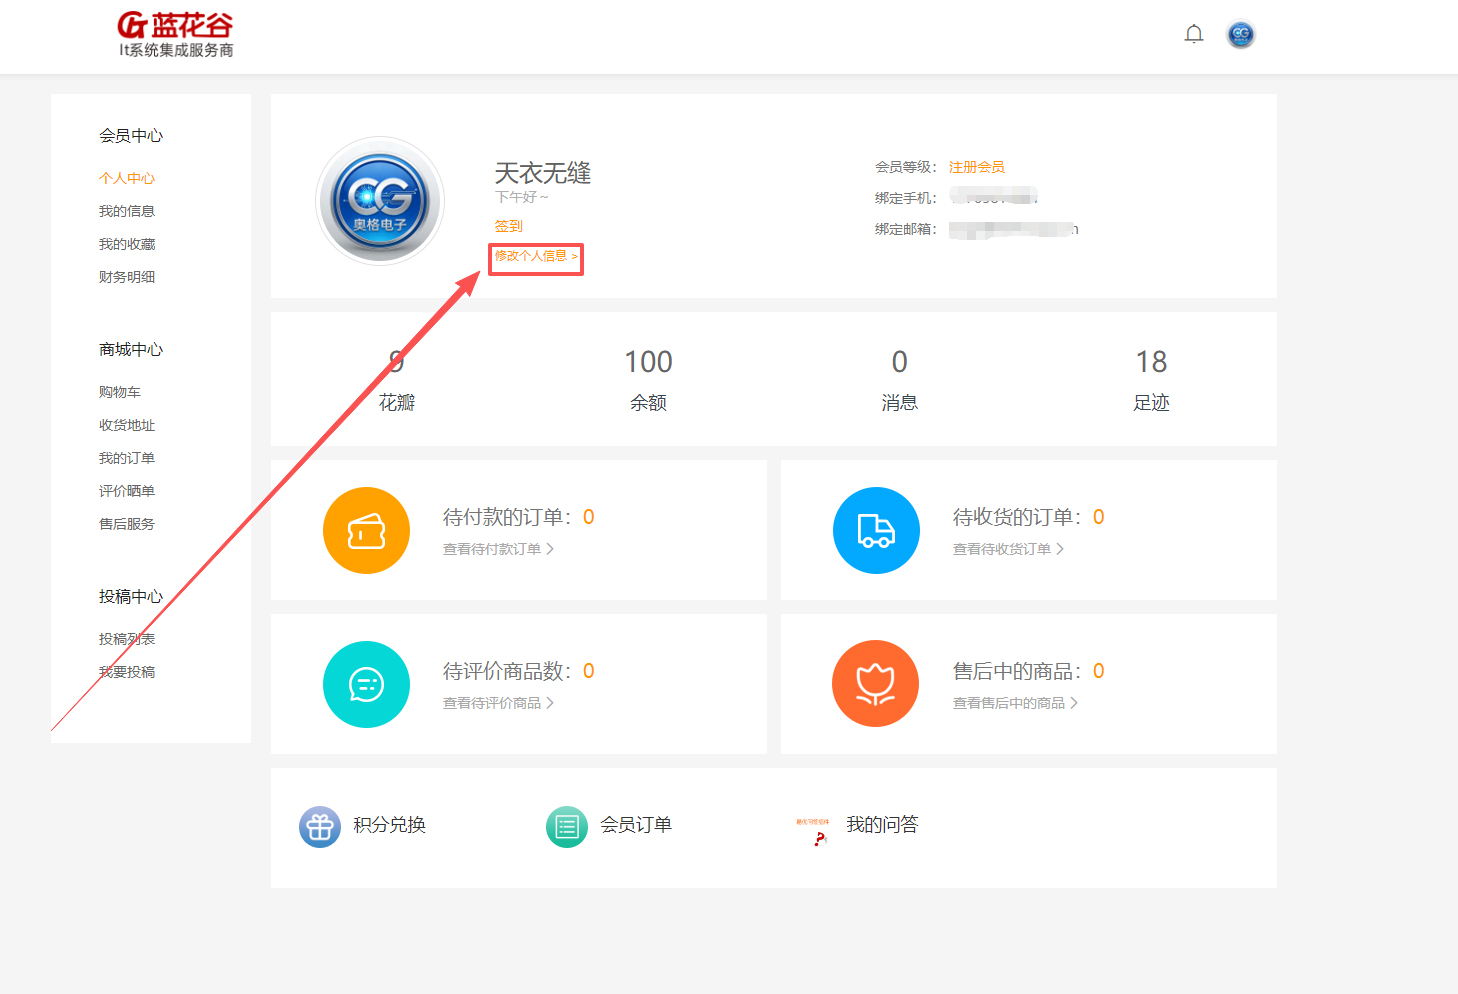Screen dimensions: 1458x994
Task: Click the green 会员订单 list icon
Action: pyautogui.click(x=566, y=826)
